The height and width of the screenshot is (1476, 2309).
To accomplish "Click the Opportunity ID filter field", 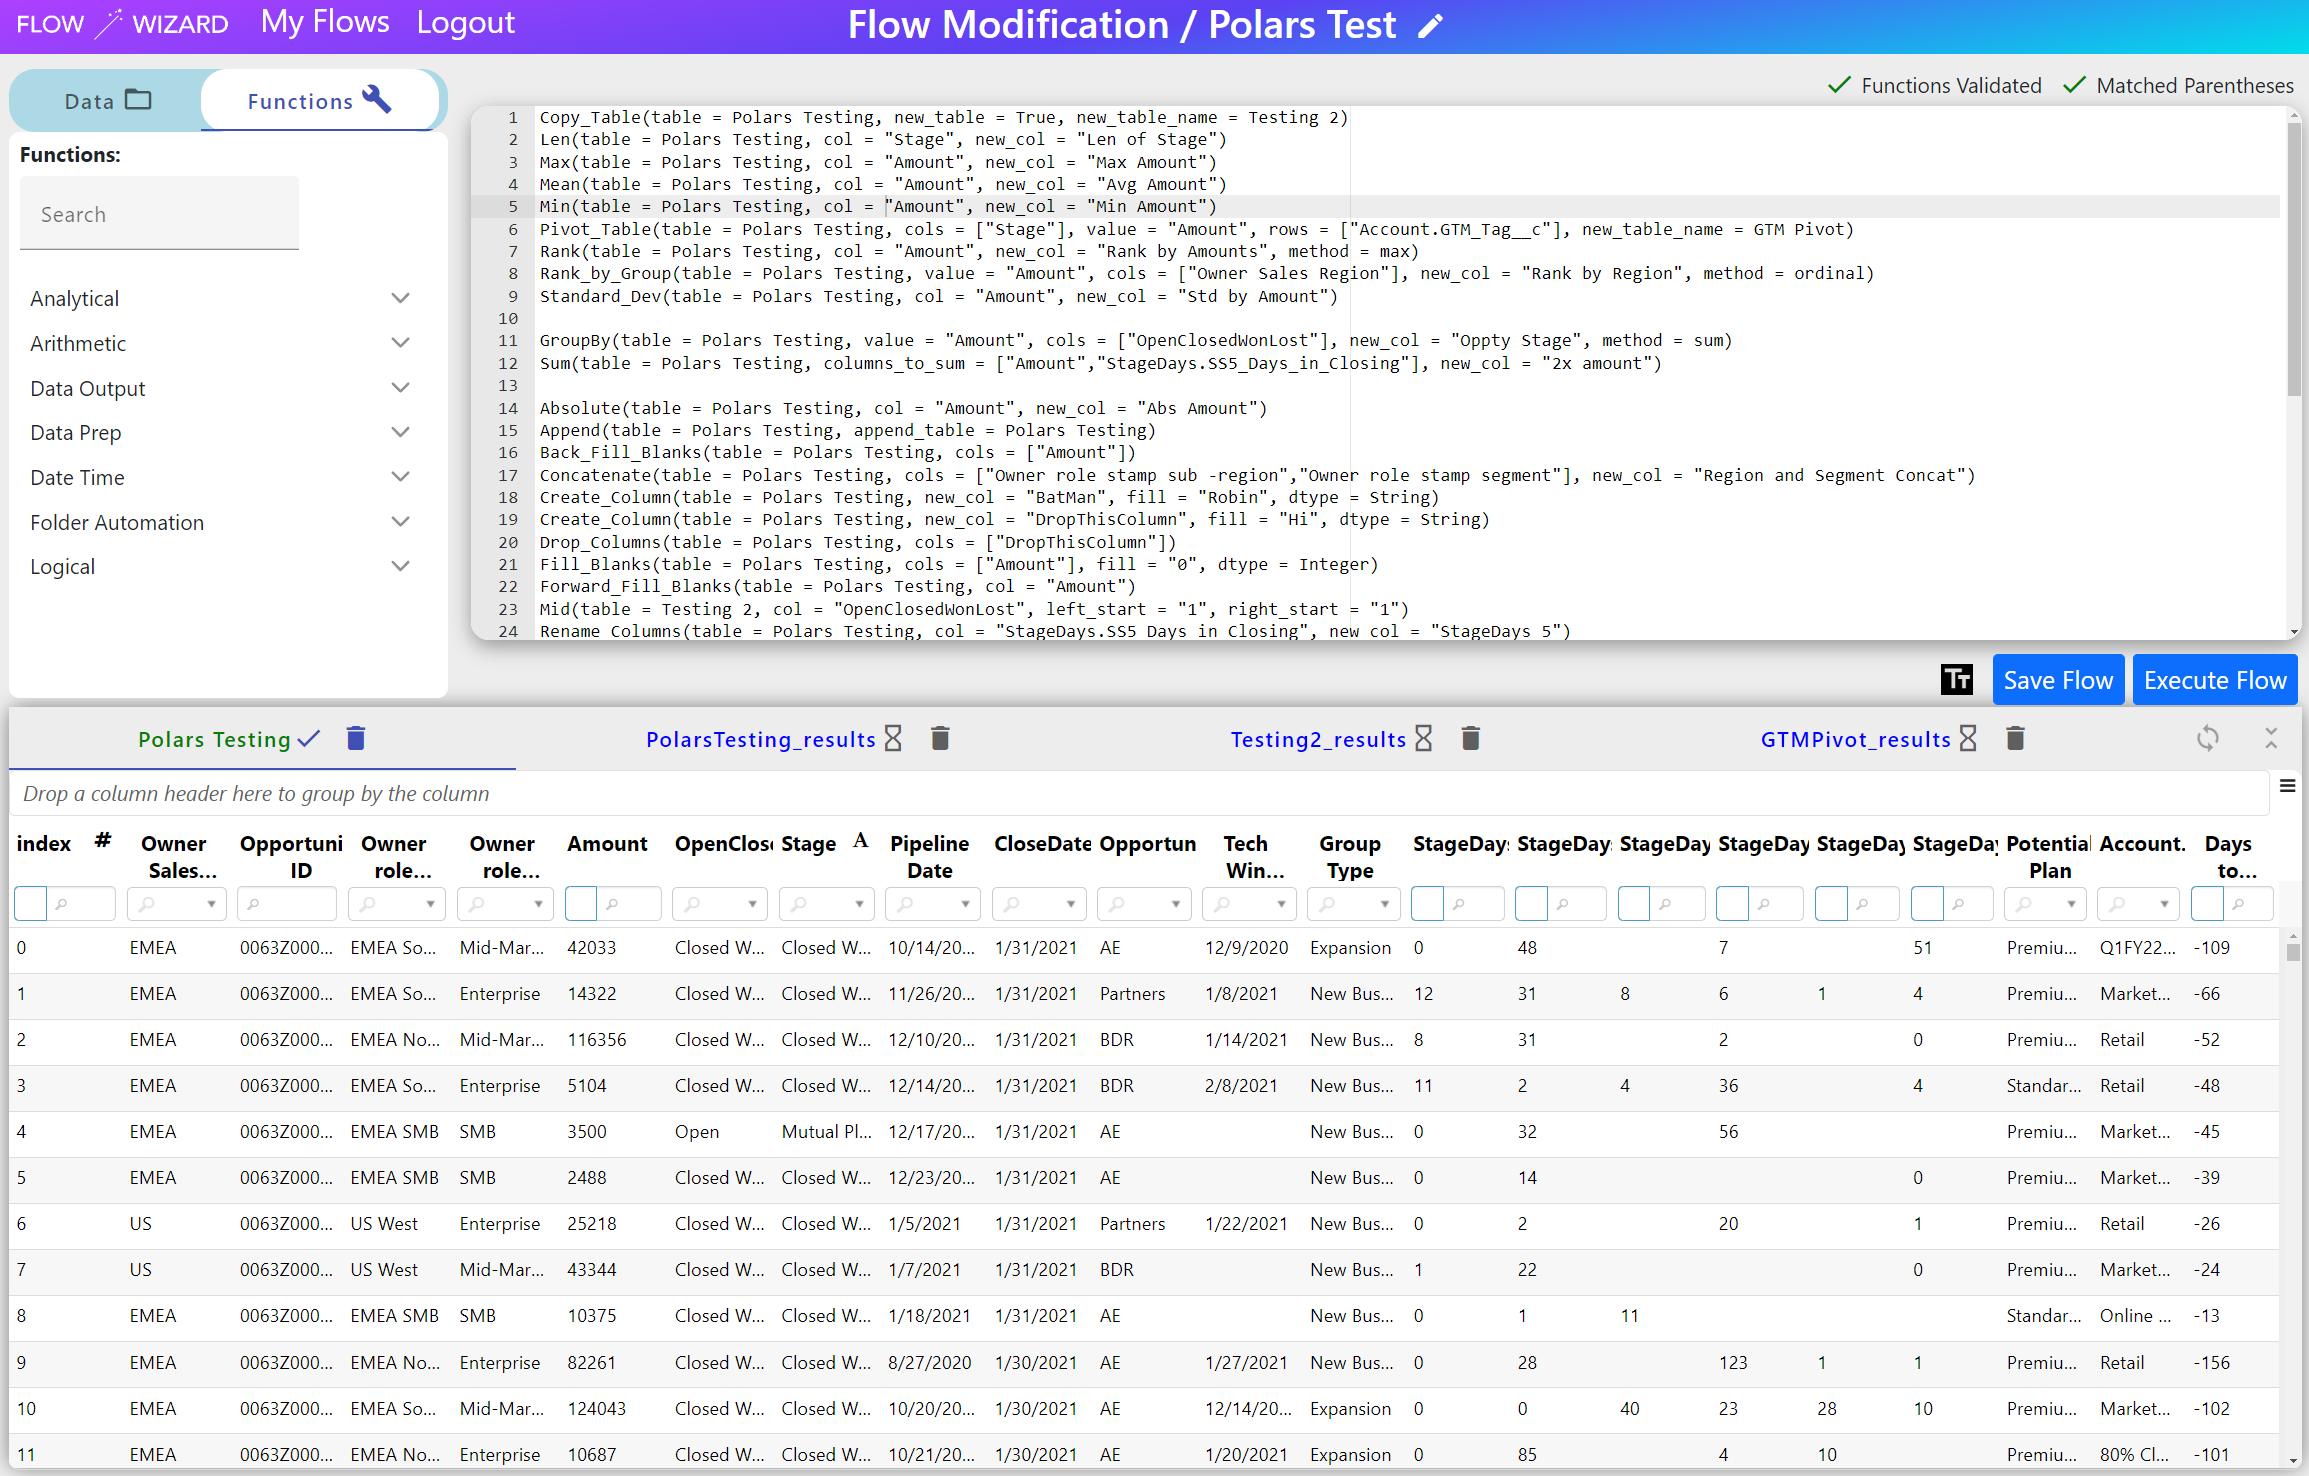I will (x=287, y=904).
